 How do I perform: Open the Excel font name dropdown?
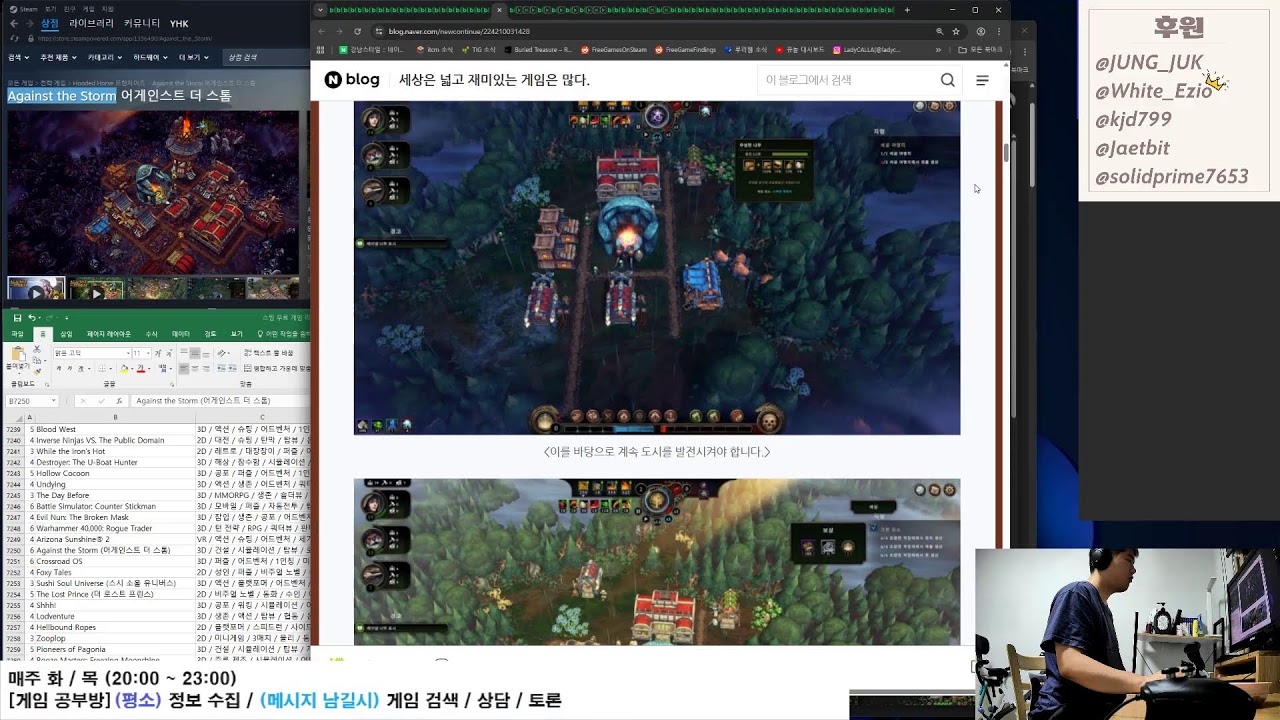(x=128, y=353)
